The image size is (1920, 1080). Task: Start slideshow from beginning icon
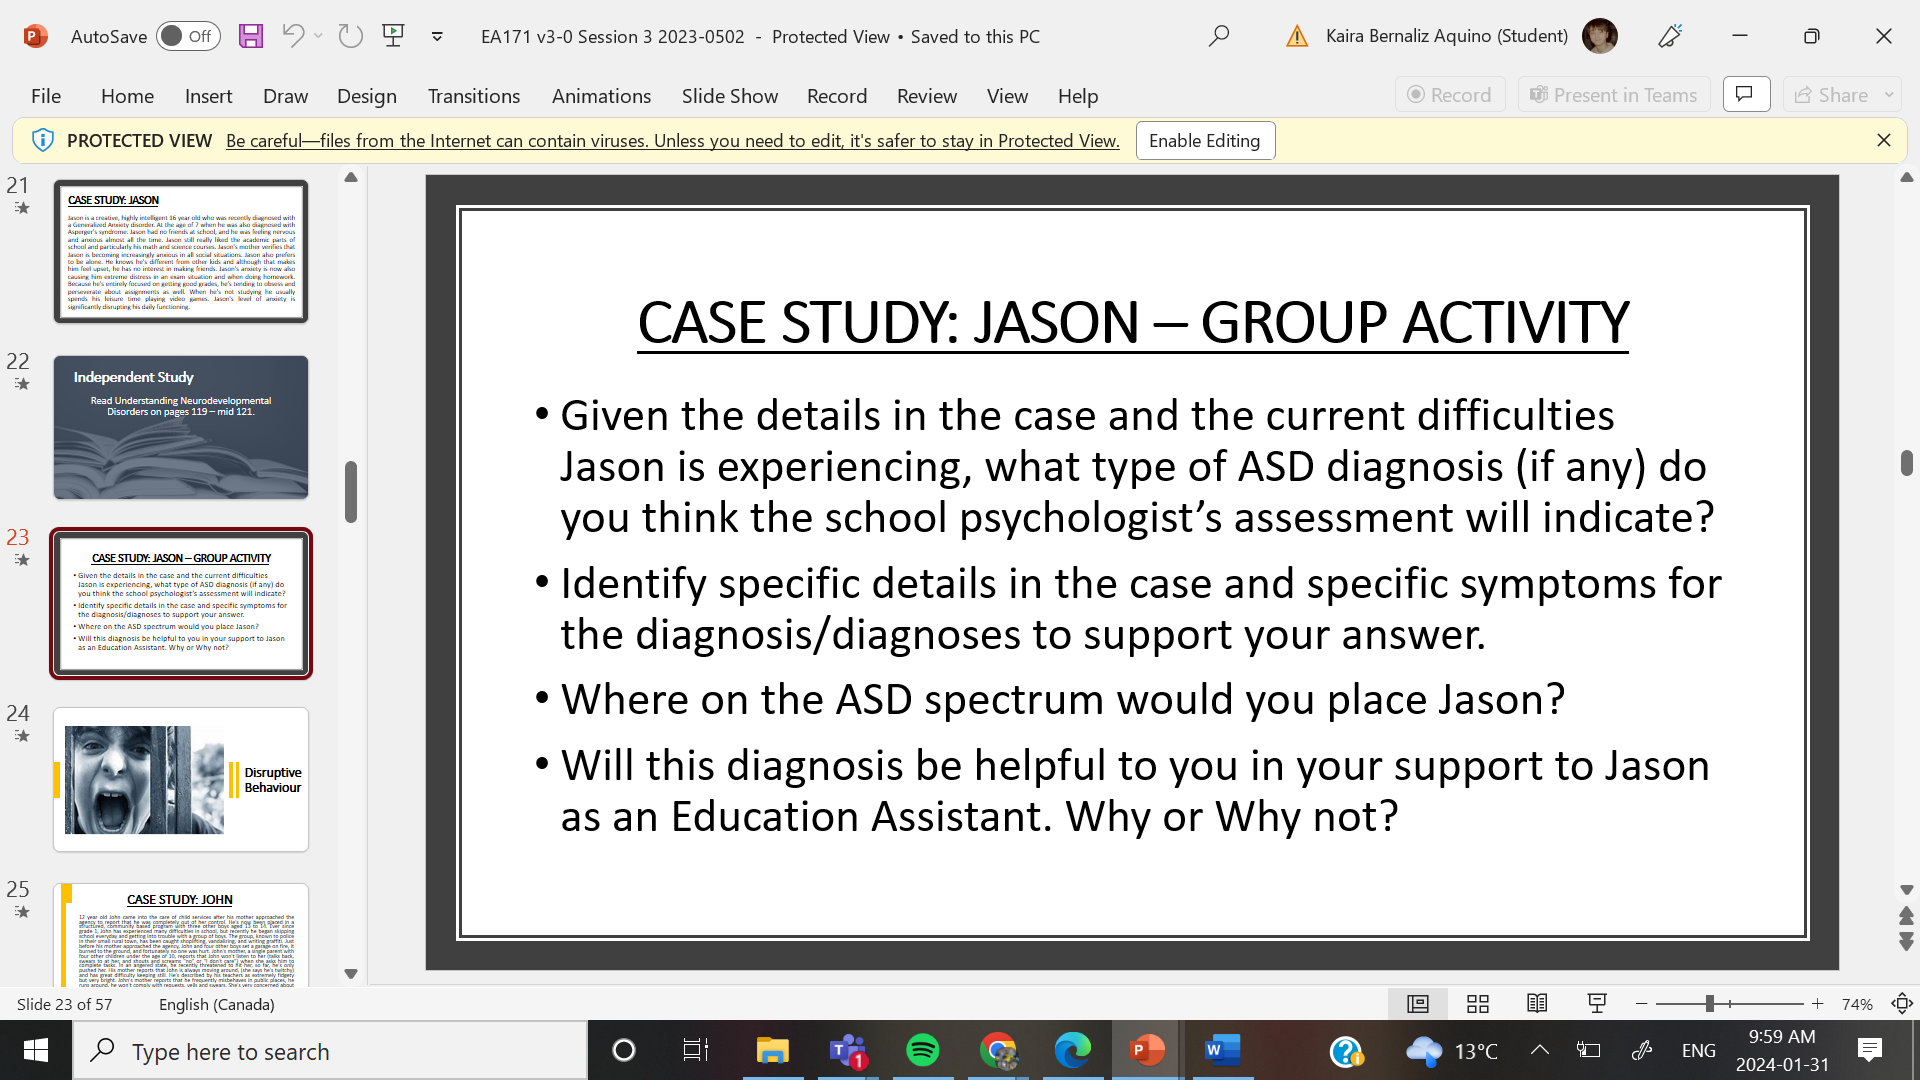pyautogui.click(x=393, y=37)
